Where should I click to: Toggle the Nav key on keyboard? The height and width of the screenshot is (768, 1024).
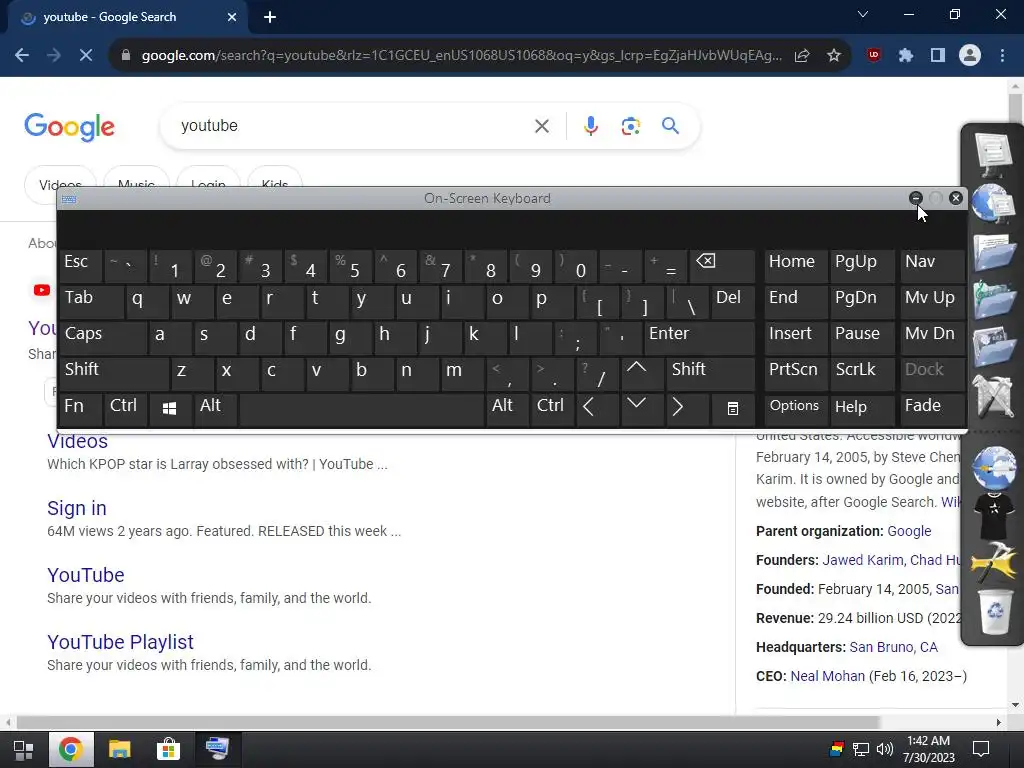pyautogui.click(x=932, y=264)
